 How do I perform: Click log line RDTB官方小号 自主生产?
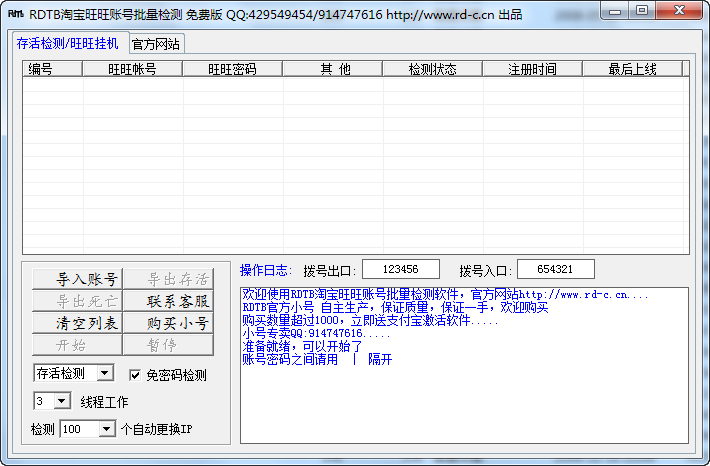pos(395,307)
